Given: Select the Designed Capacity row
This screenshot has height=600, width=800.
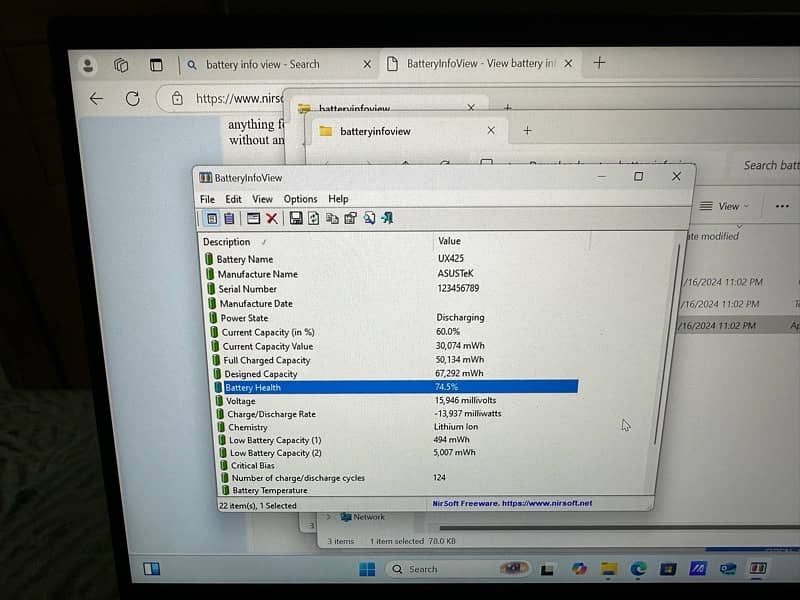Looking at the screenshot, I should tap(260, 374).
